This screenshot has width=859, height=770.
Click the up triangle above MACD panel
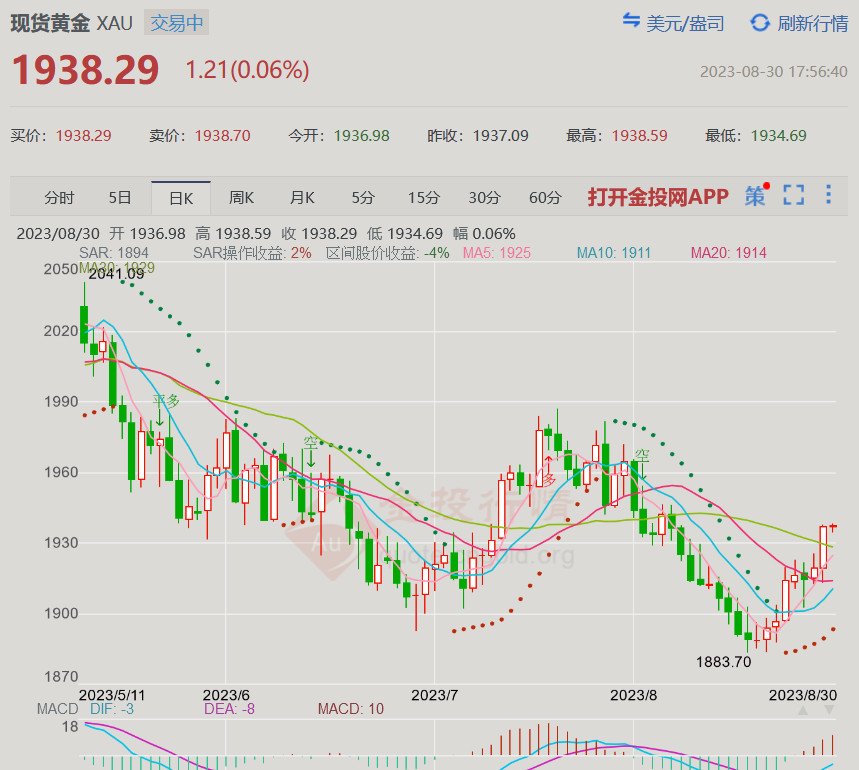tap(803, 710)
